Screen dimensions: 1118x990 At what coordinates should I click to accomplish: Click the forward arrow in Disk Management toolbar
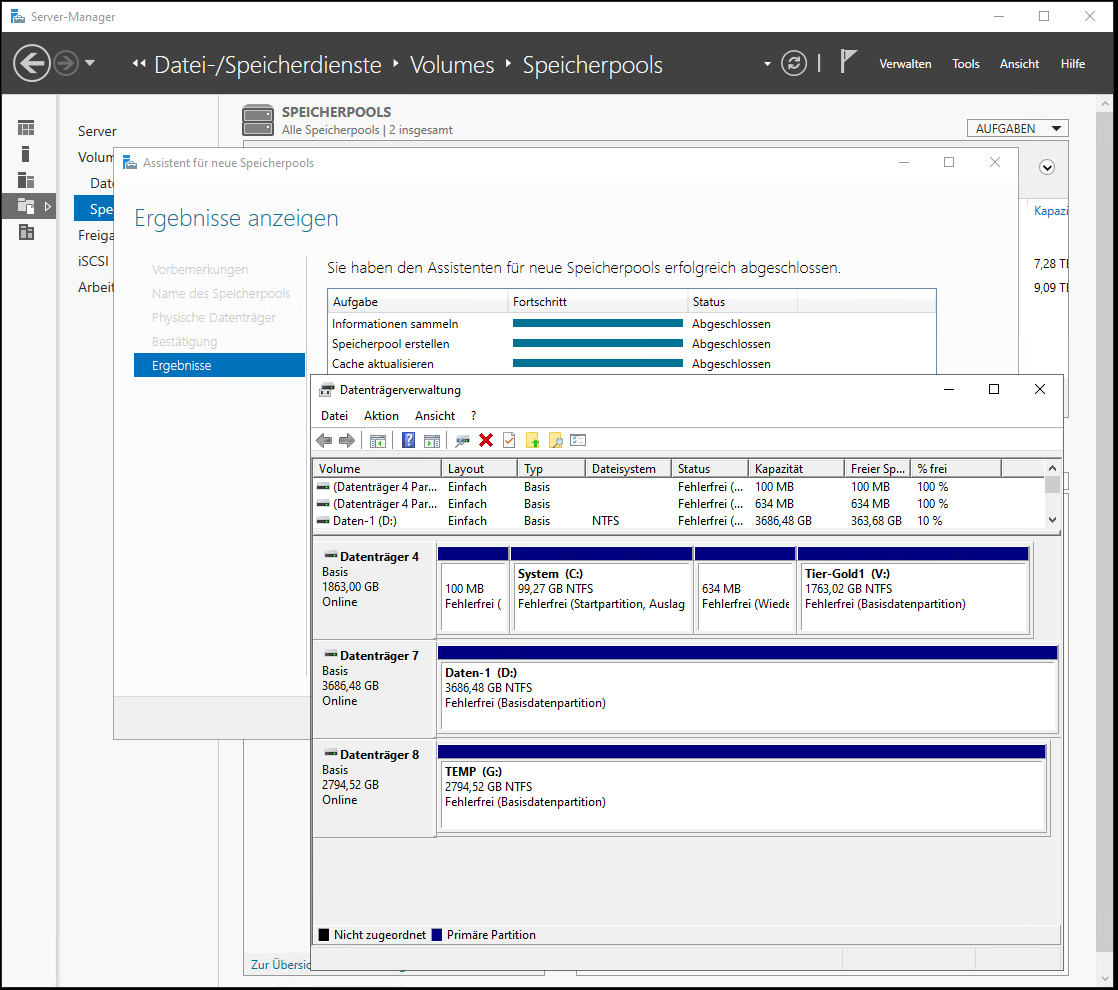pyautogui.click(x=347, y=441)
